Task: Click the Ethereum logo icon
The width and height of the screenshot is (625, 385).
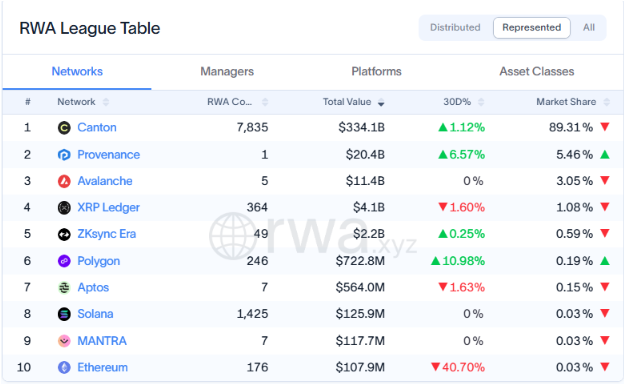Action: click(64, 367)
